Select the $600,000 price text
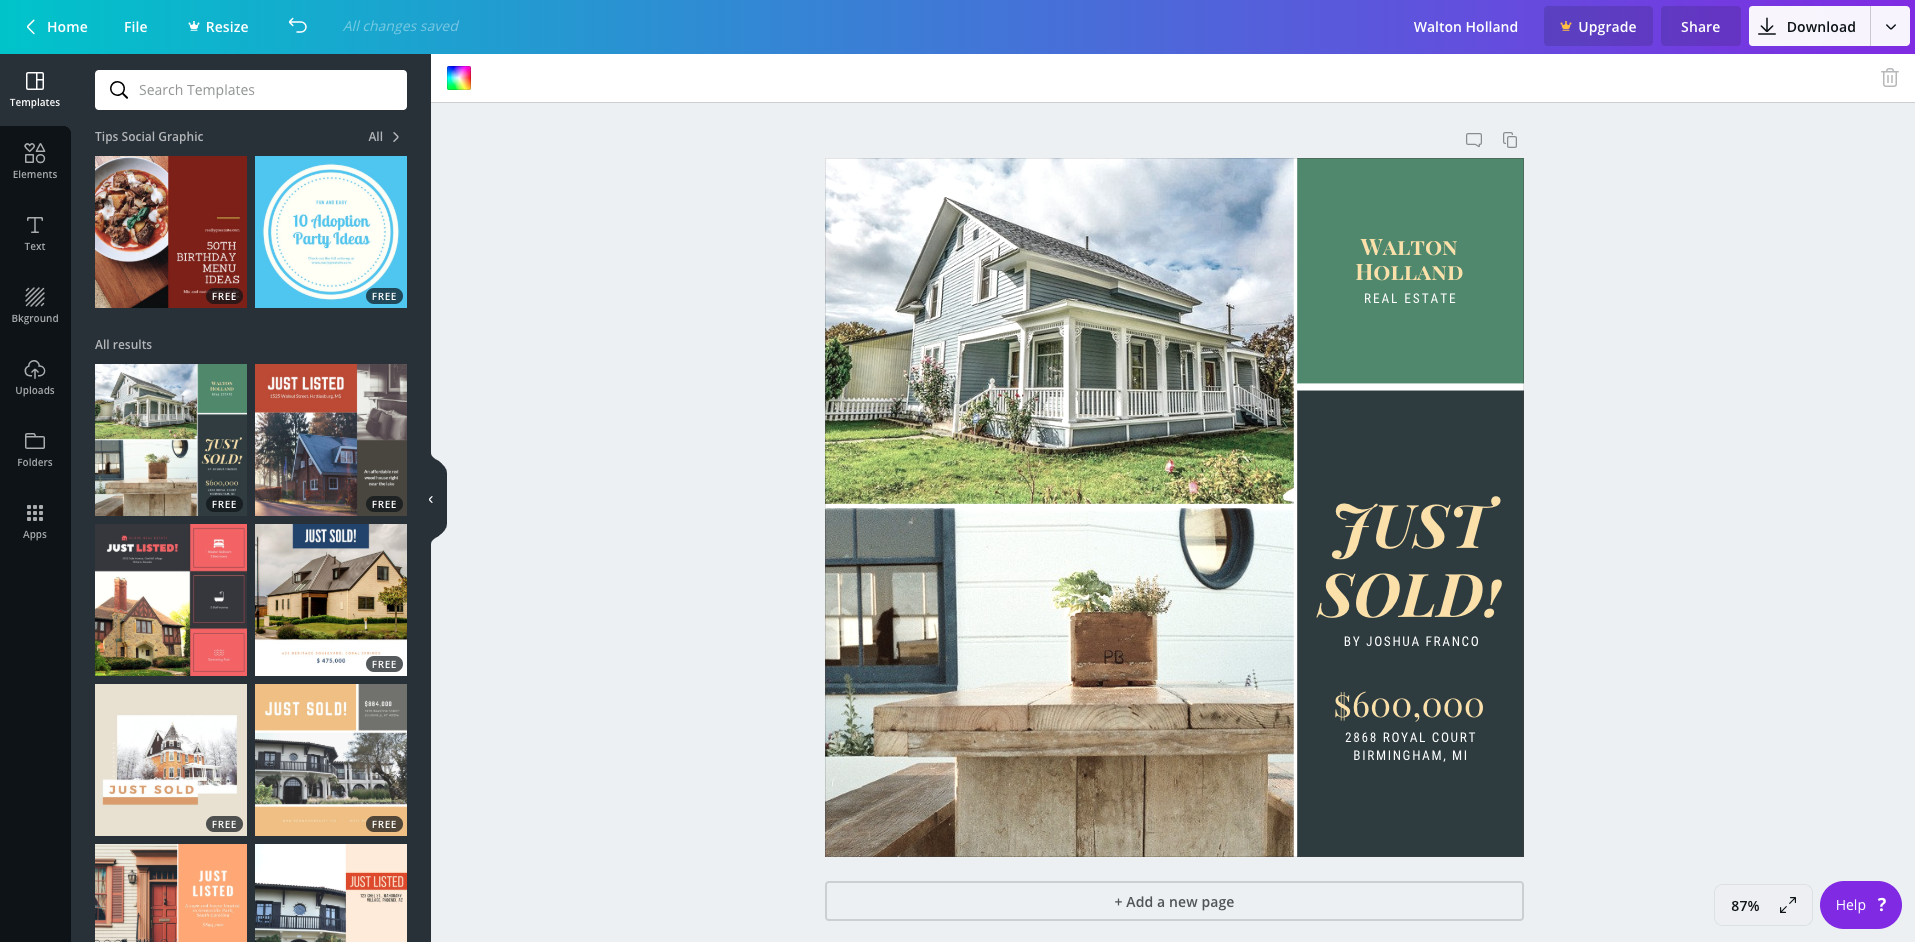The image size is (1915, 942). coord(1409,706)
